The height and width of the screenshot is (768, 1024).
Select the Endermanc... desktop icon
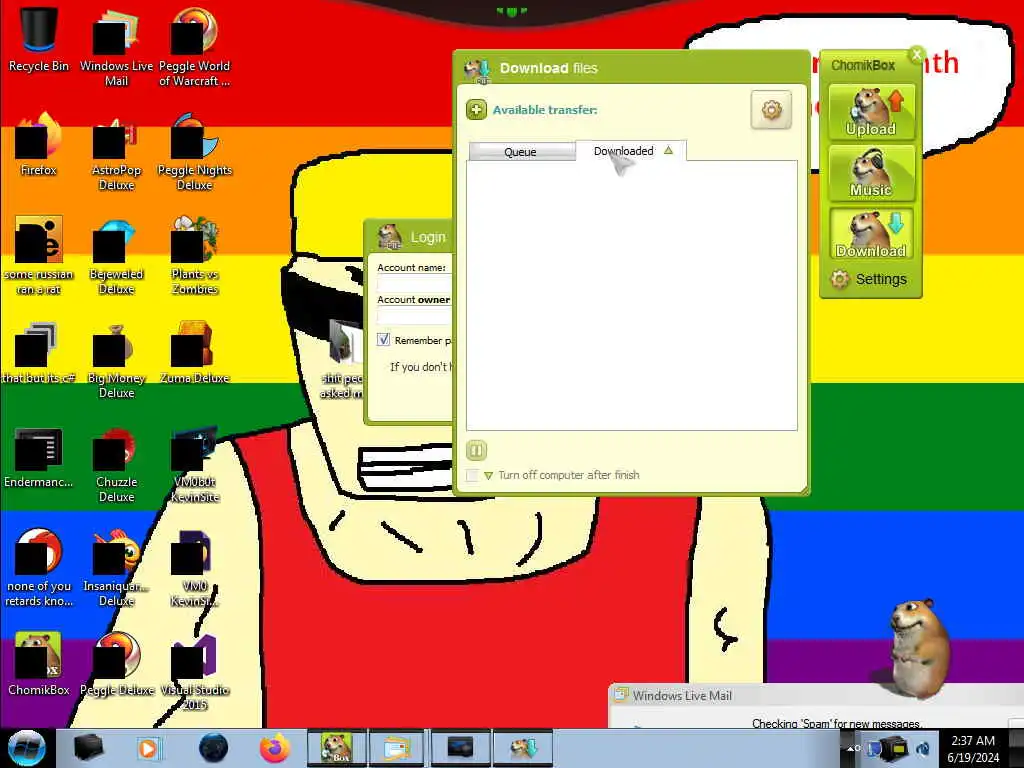(39, 457)
